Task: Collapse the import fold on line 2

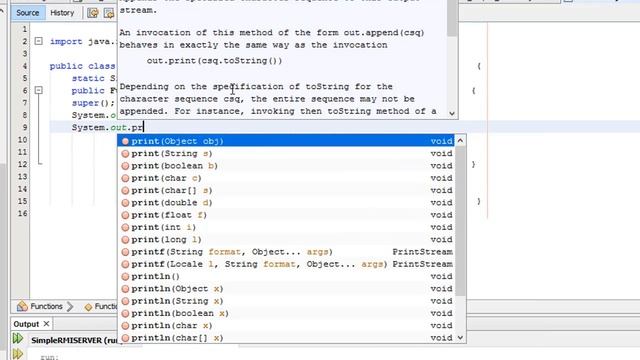Action: click(38, 41)
